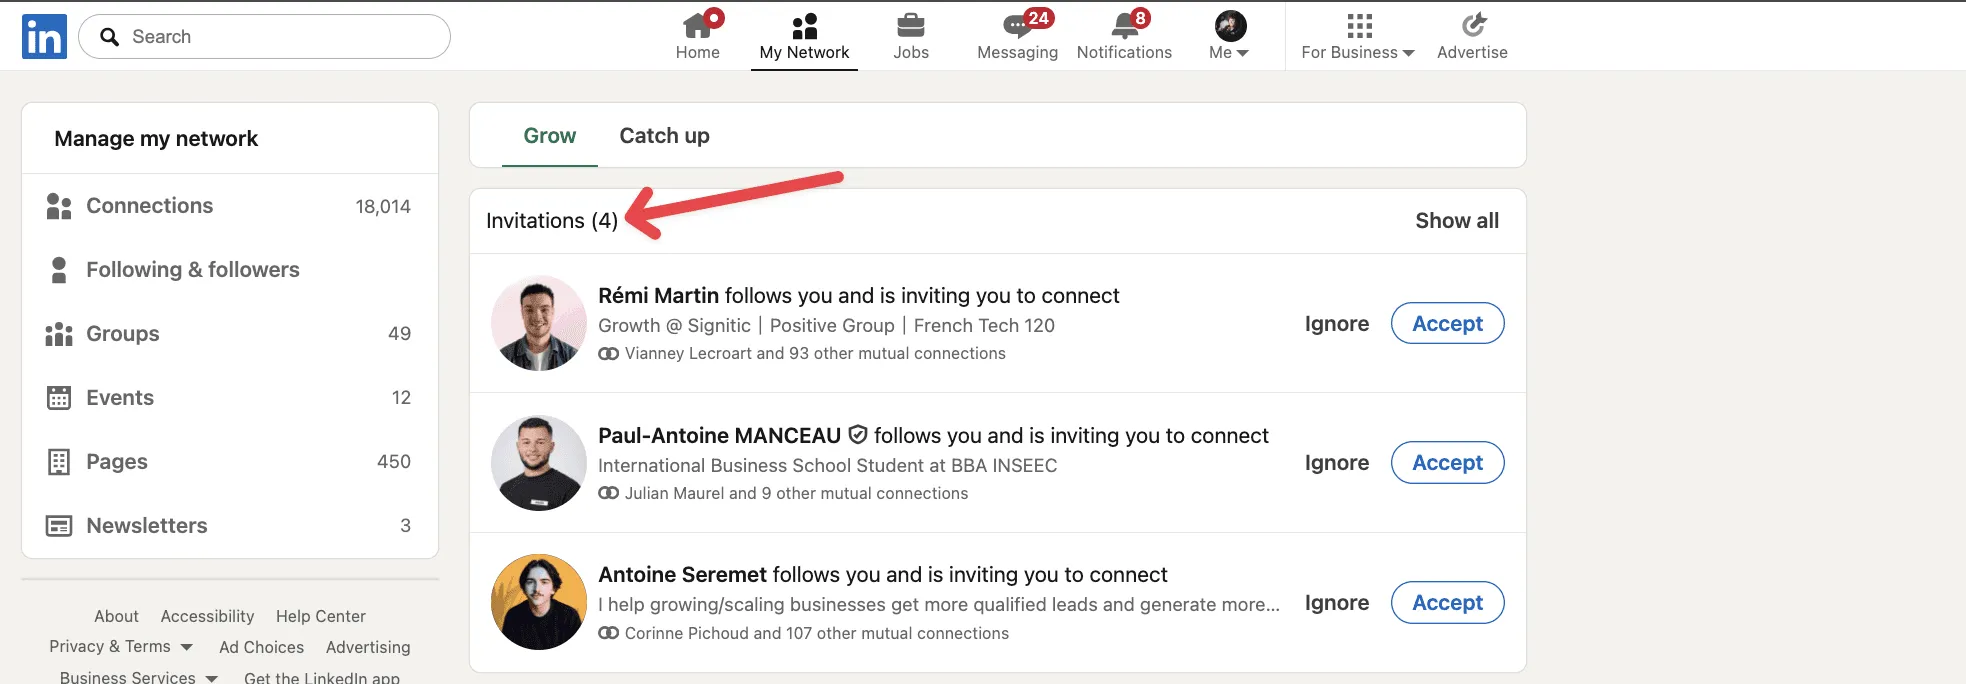
Task: Select the Jobs icon
Action: [910, 27]
